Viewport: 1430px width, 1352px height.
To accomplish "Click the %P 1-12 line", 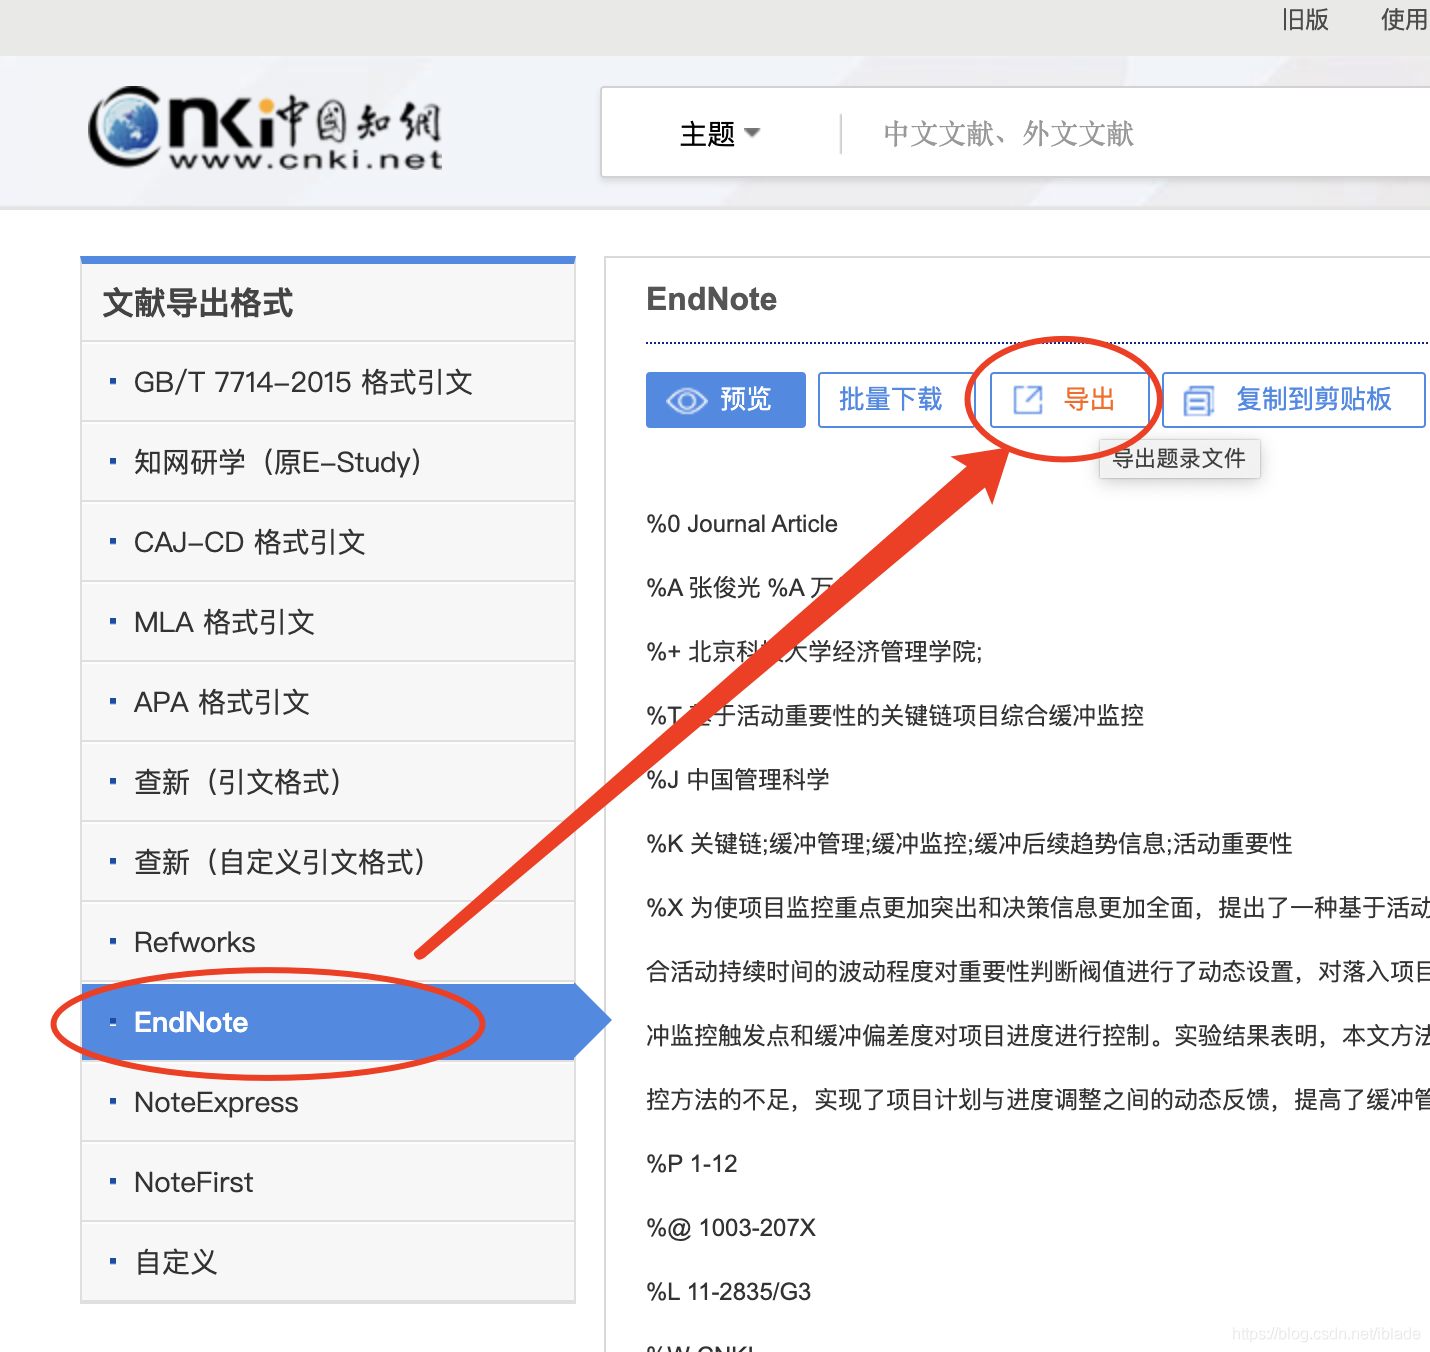I will tap(692, 1164).
